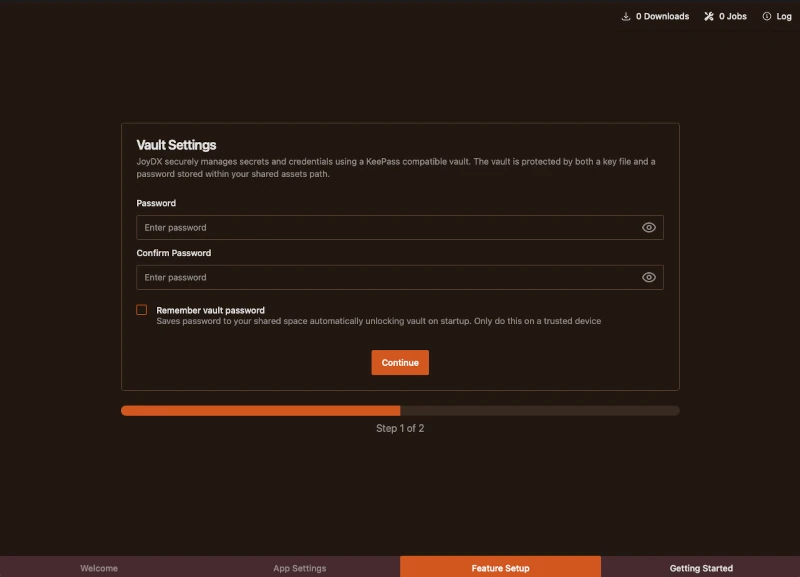Click the 'Remember vault password' label
Image resolution: width=800 pixels, height=577 pixels.
pyautogui.click(x=210, y=310)
